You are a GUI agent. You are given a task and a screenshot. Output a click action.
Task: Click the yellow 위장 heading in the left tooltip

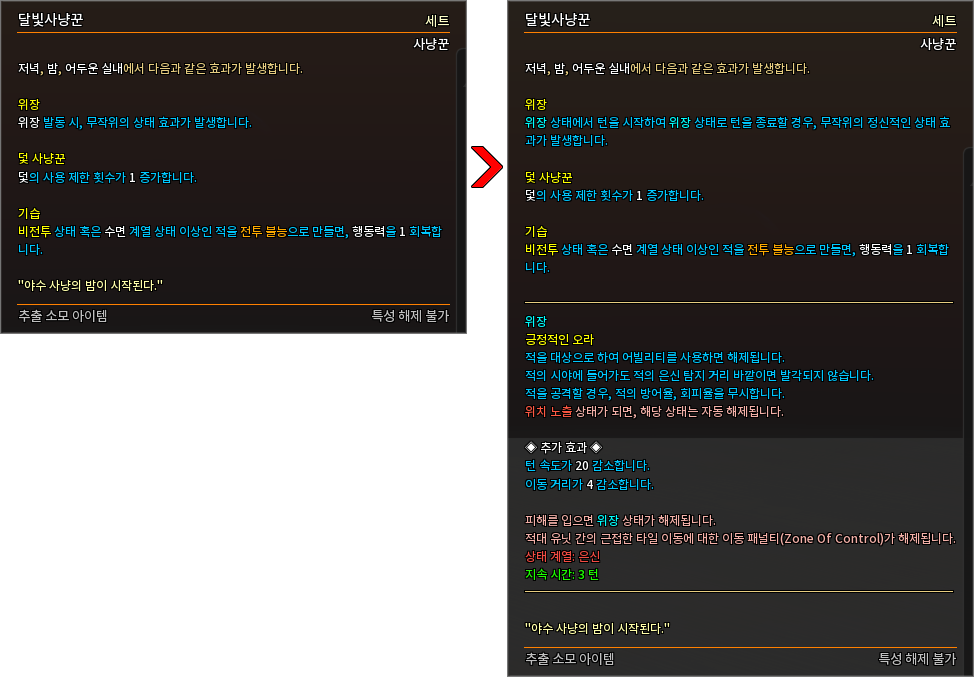(29, 104)
